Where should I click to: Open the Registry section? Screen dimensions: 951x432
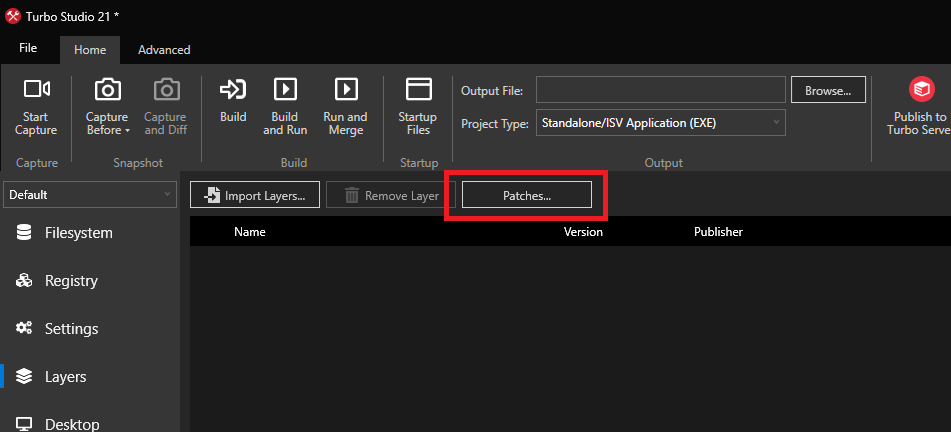[90, 281]
